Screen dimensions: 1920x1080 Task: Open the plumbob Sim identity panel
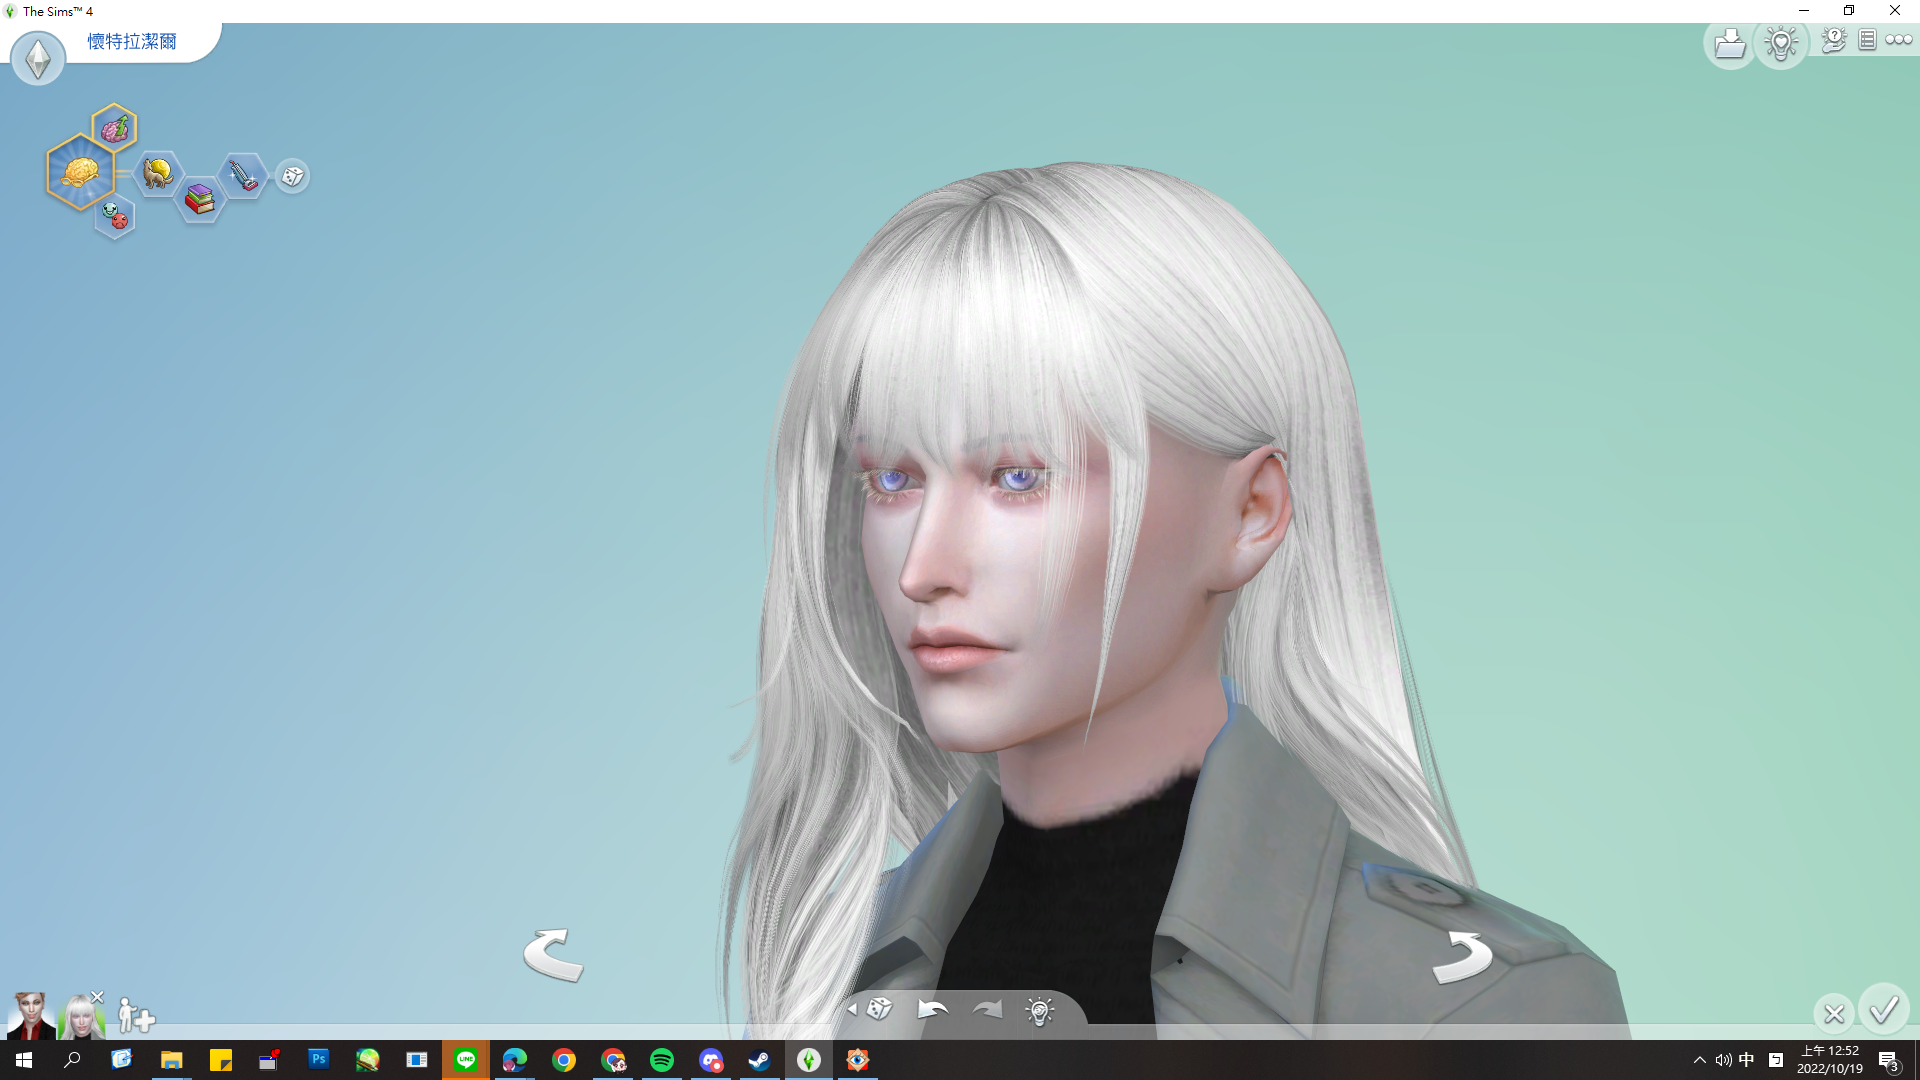pos(38,59)
